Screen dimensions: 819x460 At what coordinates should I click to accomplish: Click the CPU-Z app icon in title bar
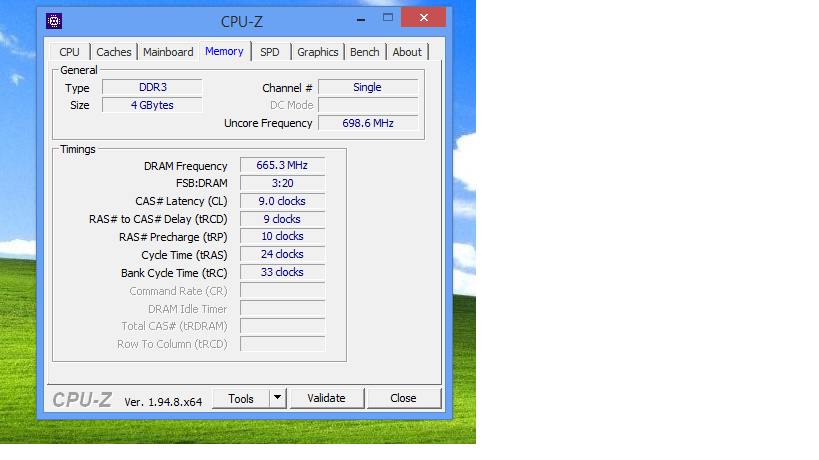tap(54, 21)
